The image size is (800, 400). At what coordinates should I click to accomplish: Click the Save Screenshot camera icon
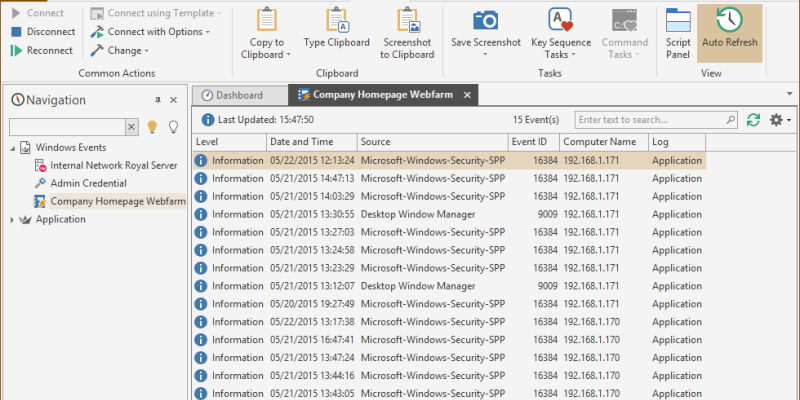point(486,21)
